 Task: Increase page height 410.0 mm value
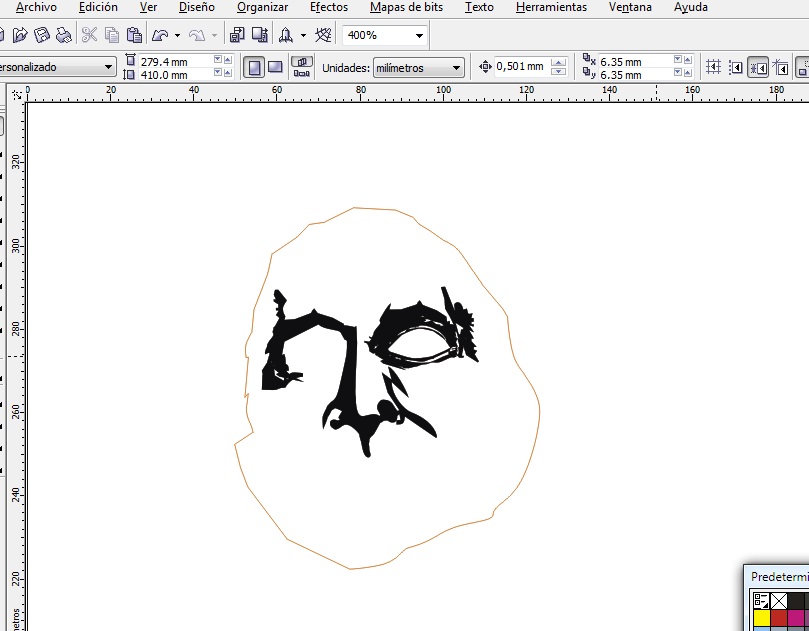point(228,73)
